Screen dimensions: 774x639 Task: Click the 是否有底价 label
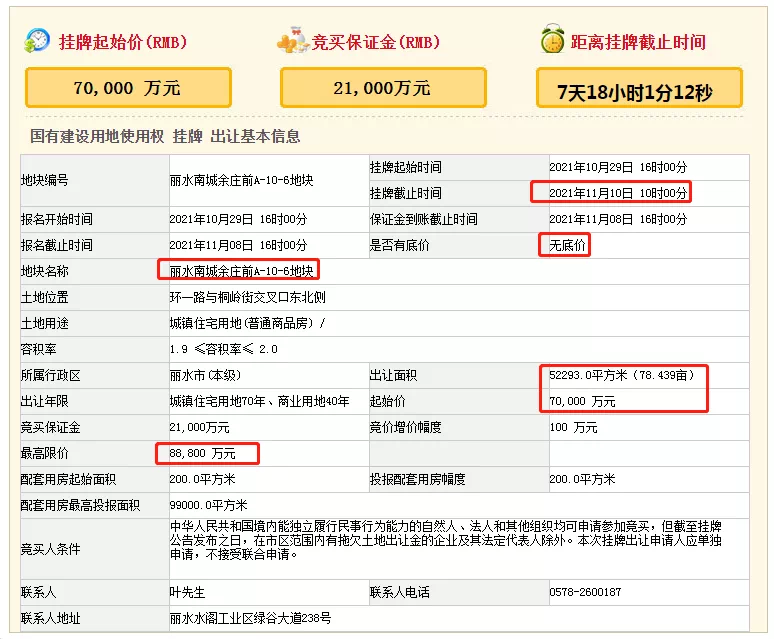[x=399, y=245]
